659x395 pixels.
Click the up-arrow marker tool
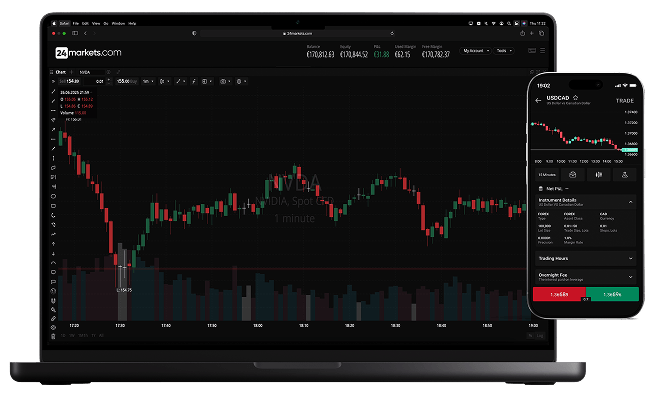53,244
